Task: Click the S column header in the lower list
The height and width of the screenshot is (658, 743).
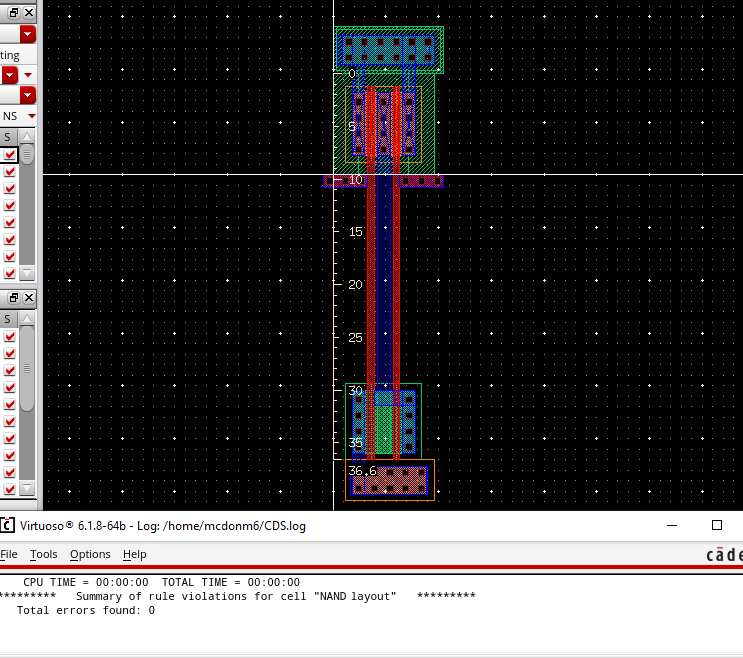Action: coord(8,319)
